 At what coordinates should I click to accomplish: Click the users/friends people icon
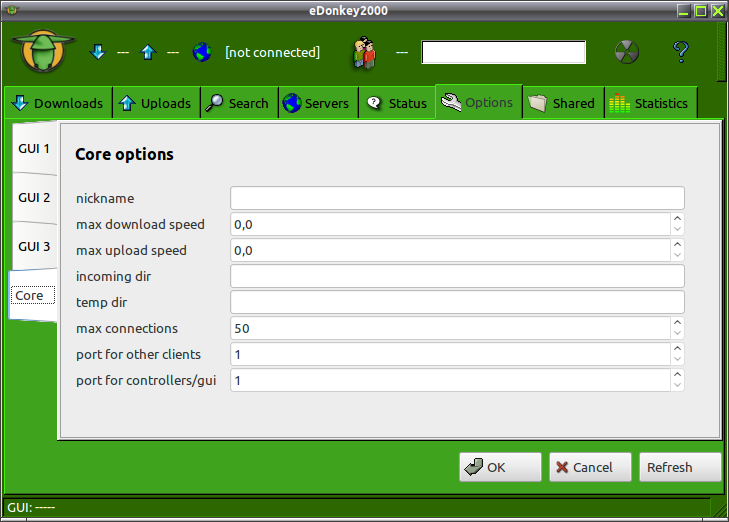364,52
